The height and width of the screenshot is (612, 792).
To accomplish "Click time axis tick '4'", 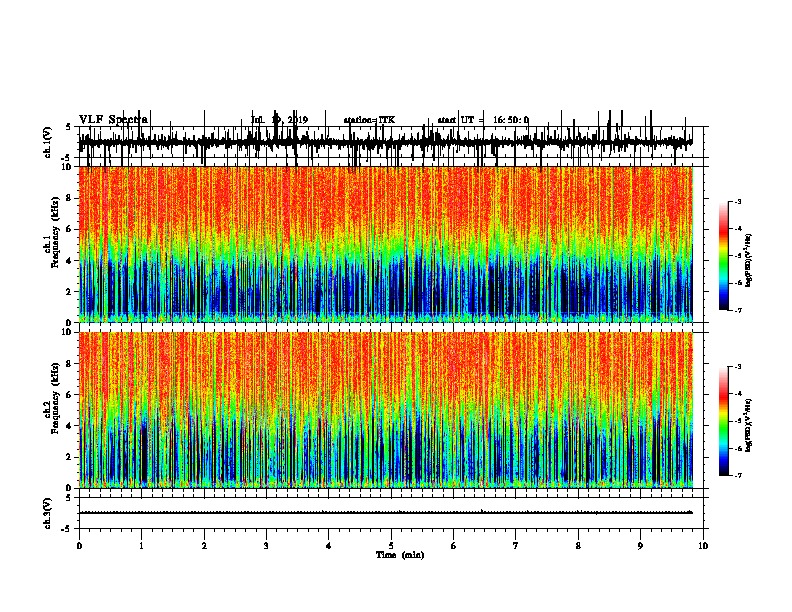I will pos(328,546).
